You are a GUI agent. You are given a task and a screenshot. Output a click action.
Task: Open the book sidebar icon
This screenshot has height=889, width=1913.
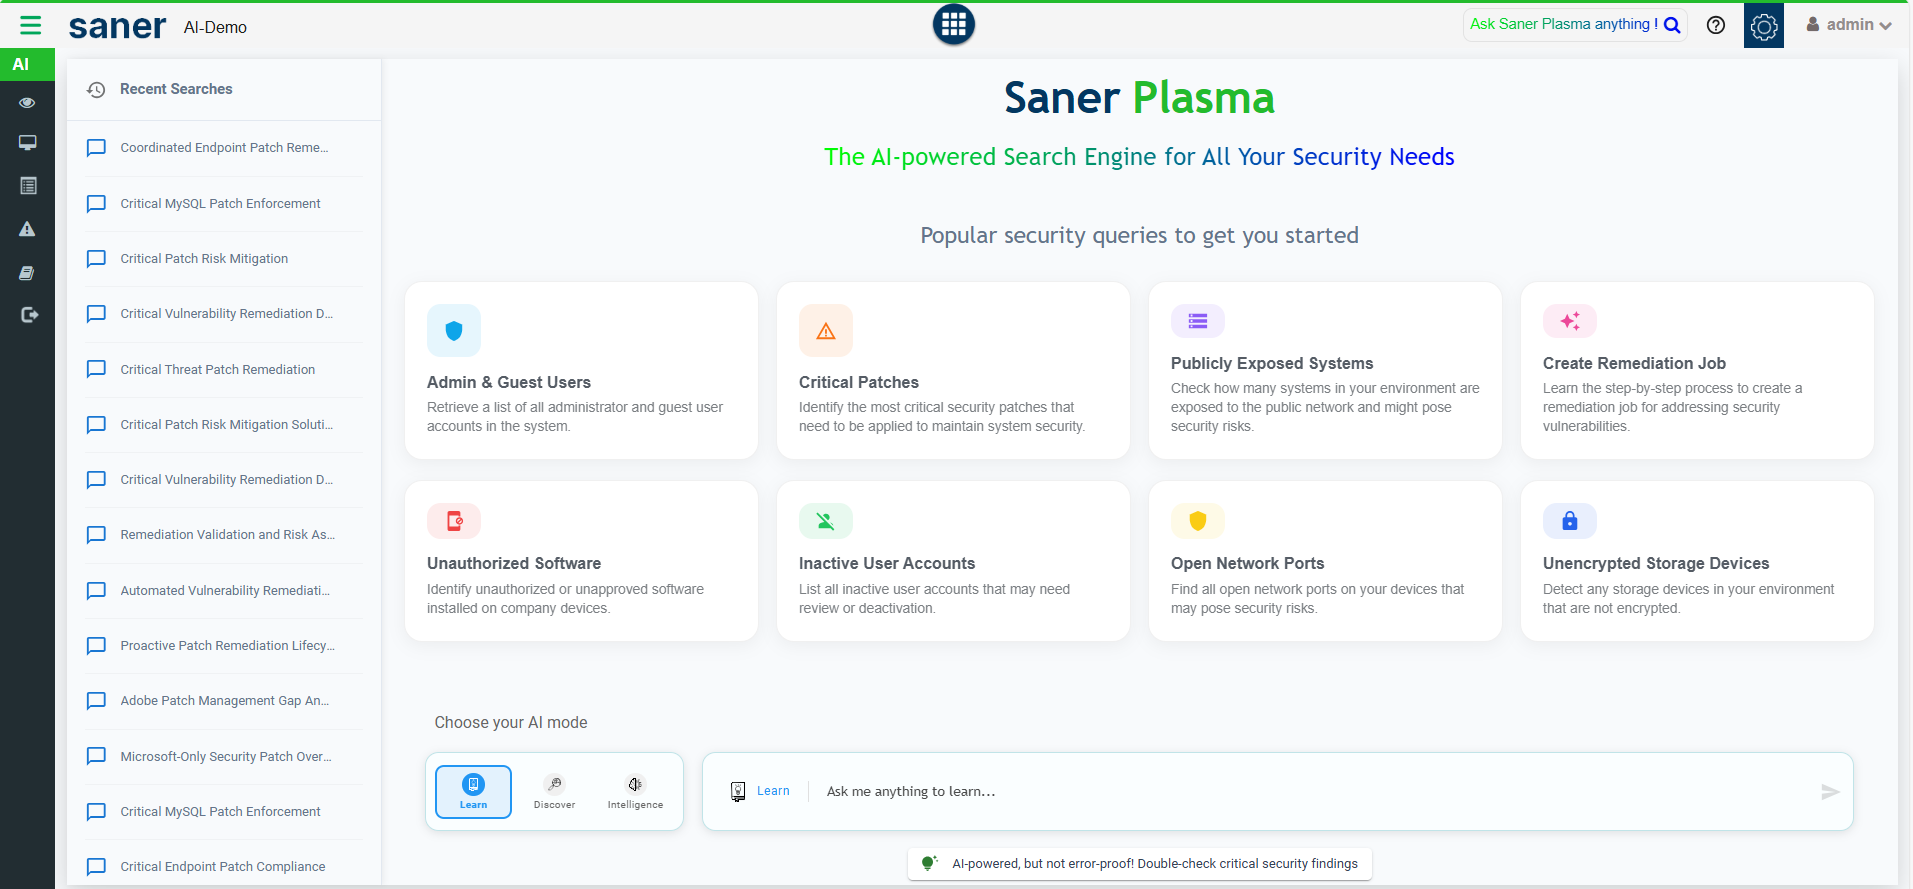pos(27,273)
